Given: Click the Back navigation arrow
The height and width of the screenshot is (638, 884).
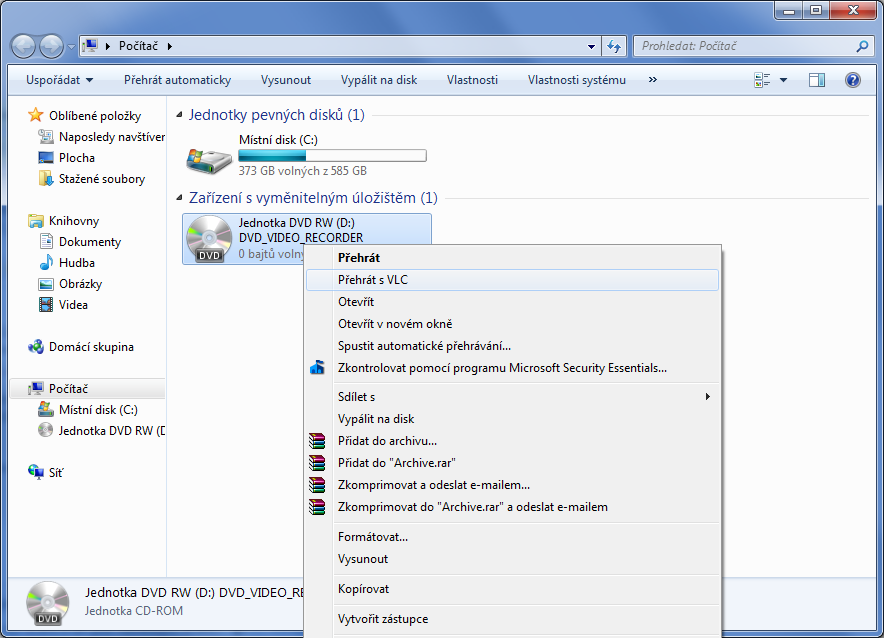Looking at the screenshot, I should [24, 46].
